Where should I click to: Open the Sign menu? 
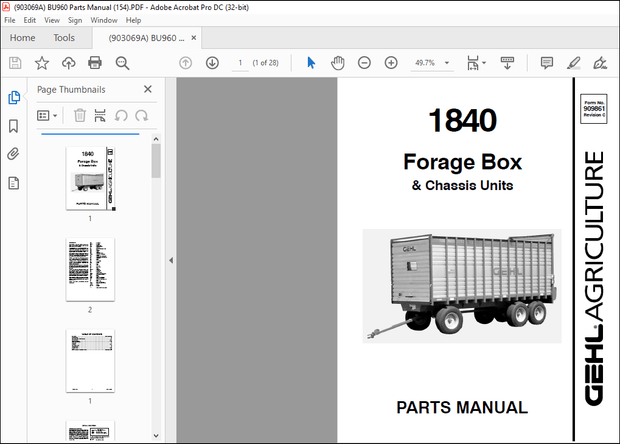75,20
